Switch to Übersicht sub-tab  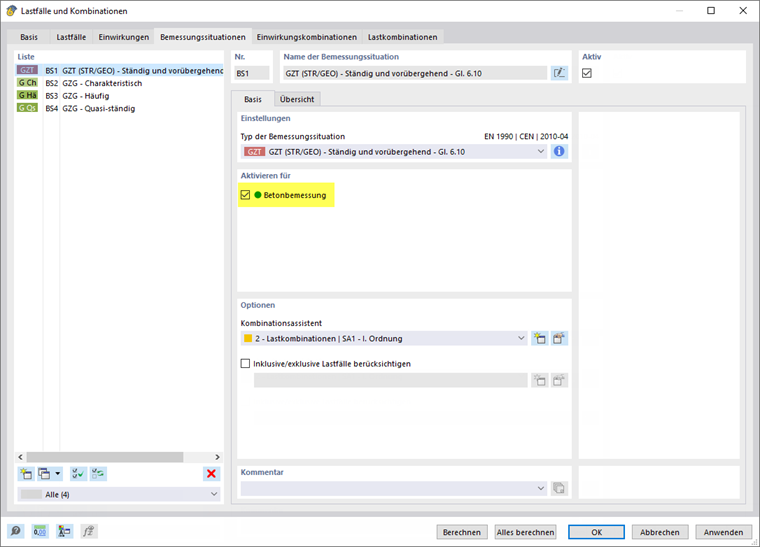pyautogui.click(x=297, y=99)
